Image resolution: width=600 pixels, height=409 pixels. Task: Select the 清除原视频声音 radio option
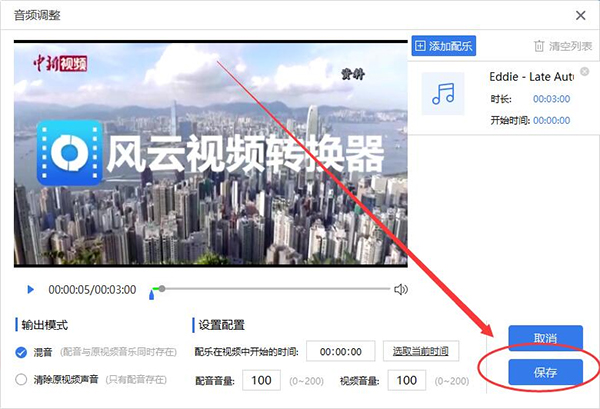pyautogui.click(x=22, y=379)
